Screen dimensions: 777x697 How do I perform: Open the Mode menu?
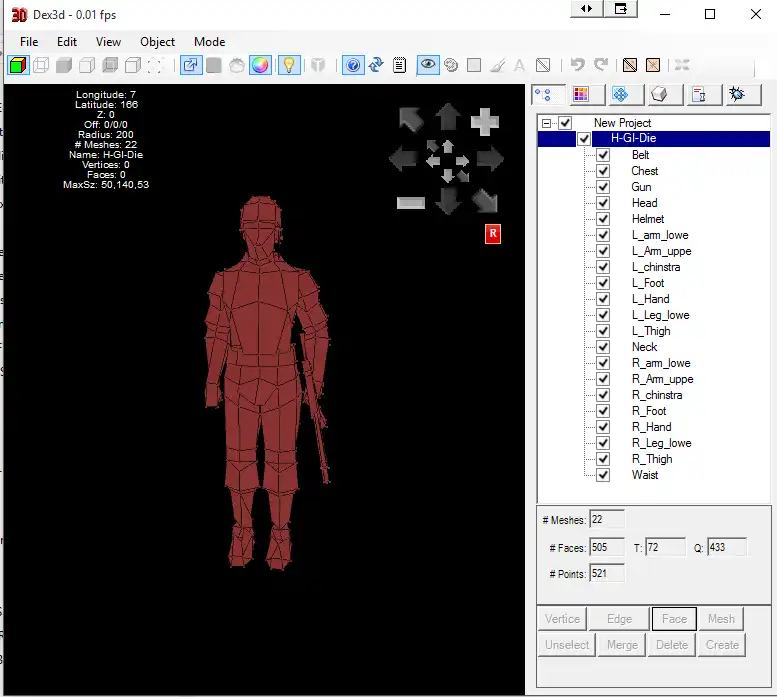[x=210, y=42]
